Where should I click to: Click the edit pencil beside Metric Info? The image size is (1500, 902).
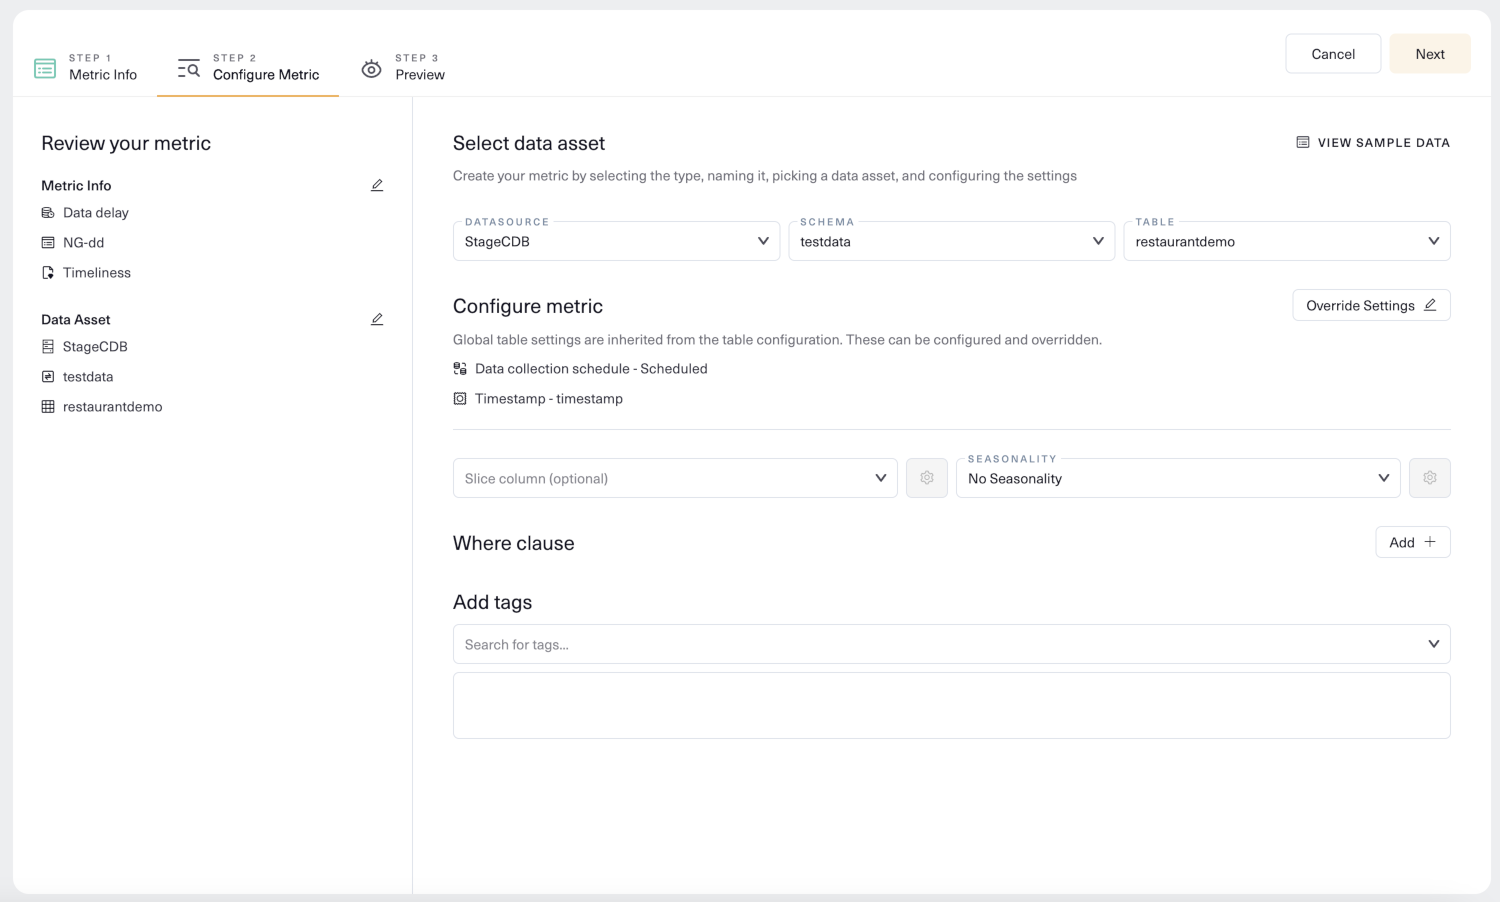point(377,185)
